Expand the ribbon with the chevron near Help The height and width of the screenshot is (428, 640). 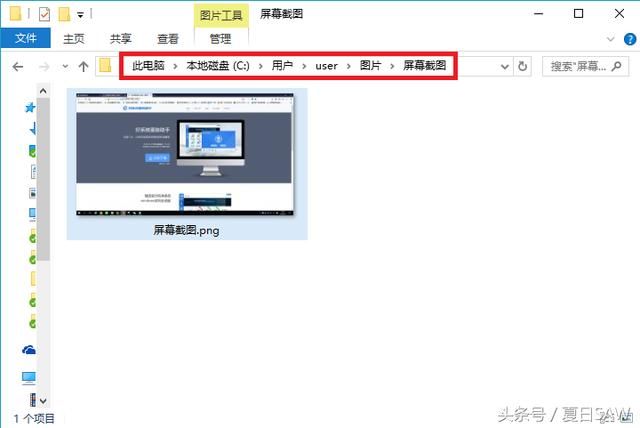pyautogui.click(x=611, y=39)
